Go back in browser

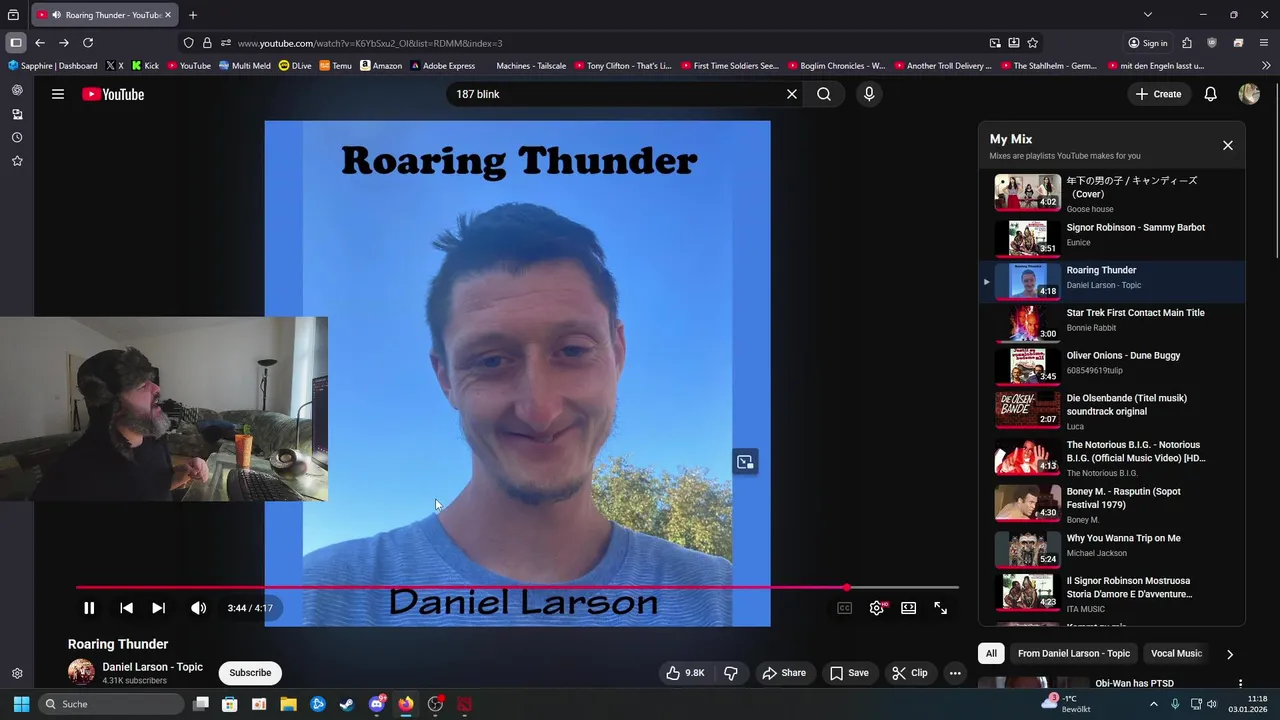[x=40, y=43]
